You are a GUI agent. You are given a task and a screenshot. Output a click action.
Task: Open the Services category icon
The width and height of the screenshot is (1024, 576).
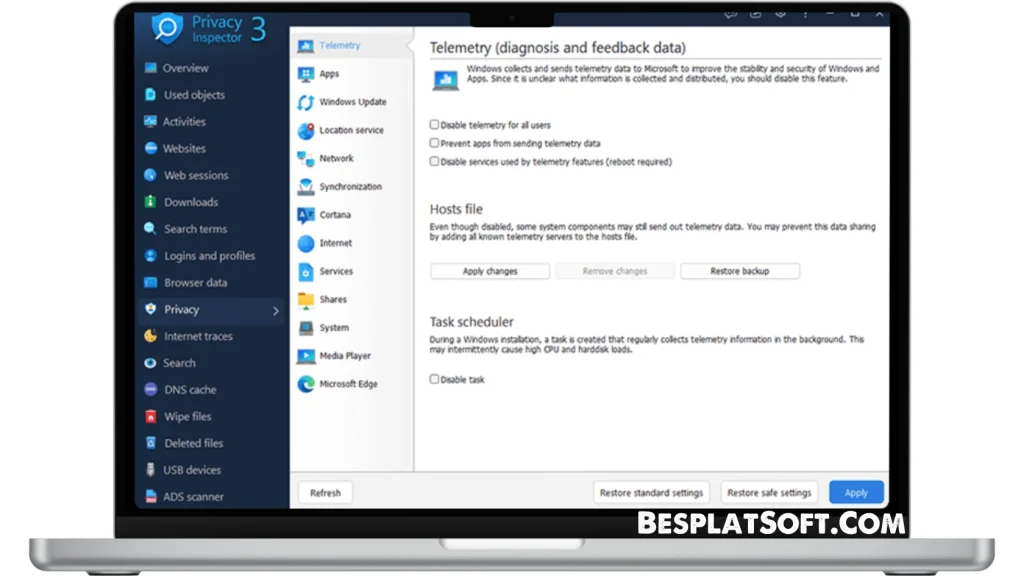point(305,271)
